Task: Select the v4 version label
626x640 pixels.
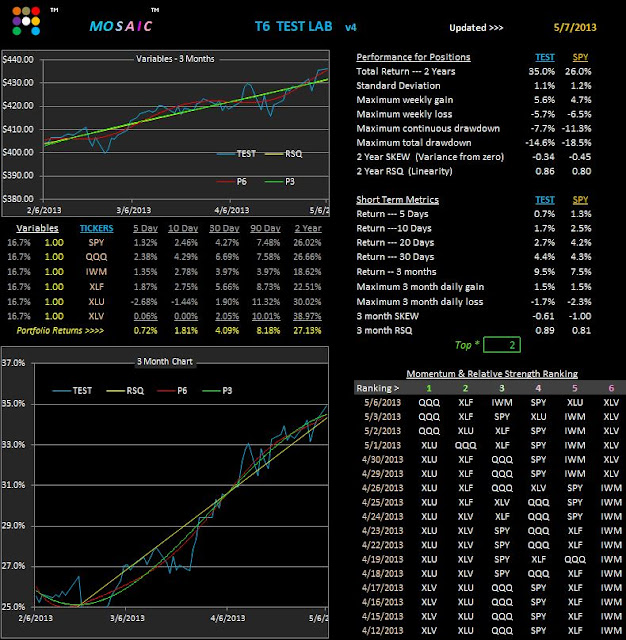Action: pyautogui.click(x=351, y=28)
